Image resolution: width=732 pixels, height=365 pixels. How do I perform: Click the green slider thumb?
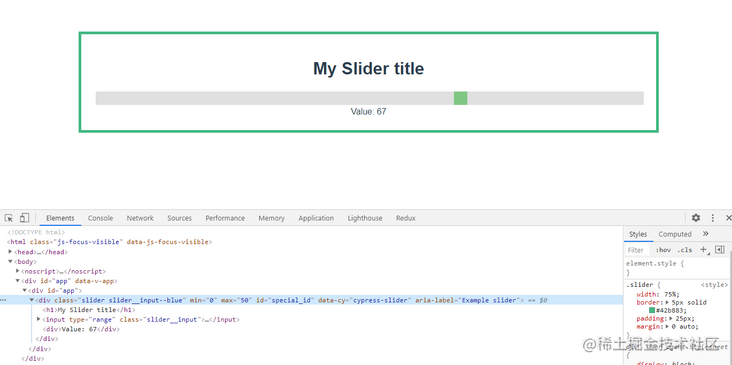460,98
